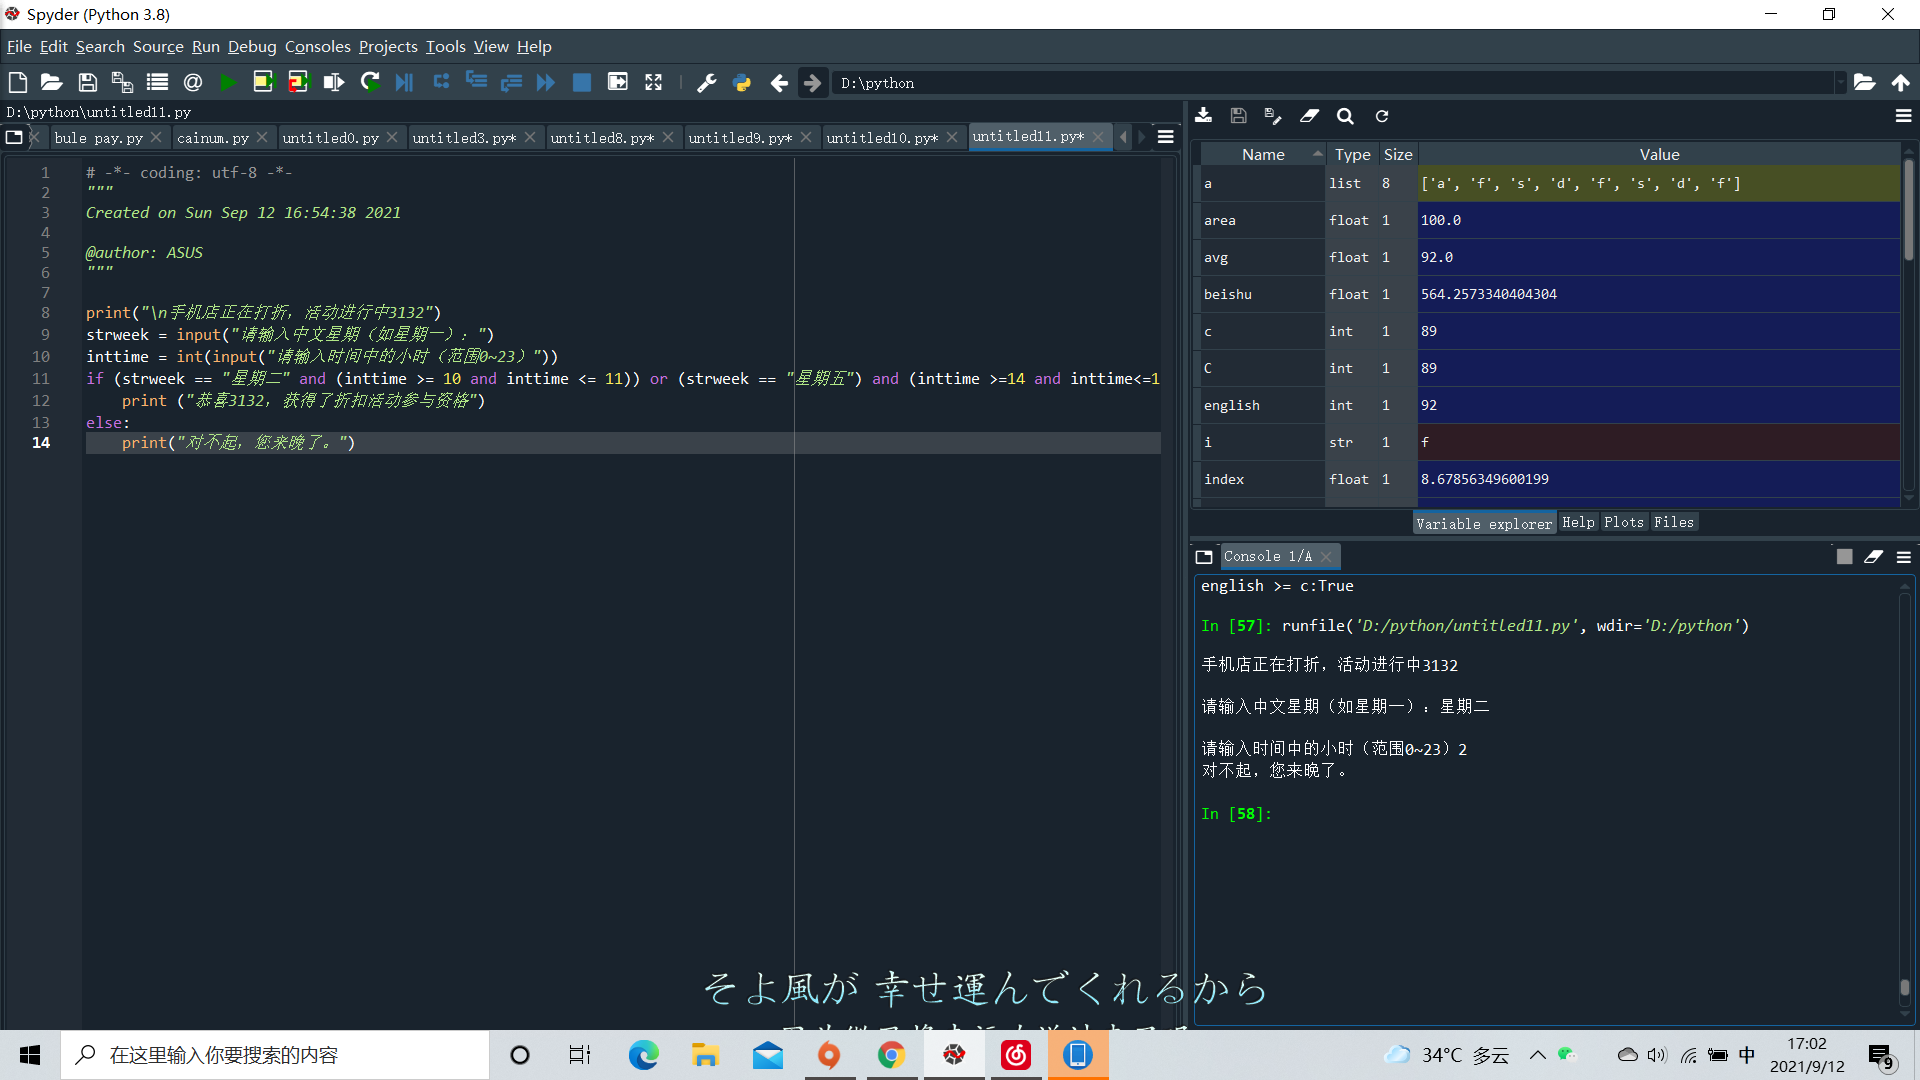Open Variable explorer options hamburger menu
1920x1080 pixels.
tap(1903, 116)
